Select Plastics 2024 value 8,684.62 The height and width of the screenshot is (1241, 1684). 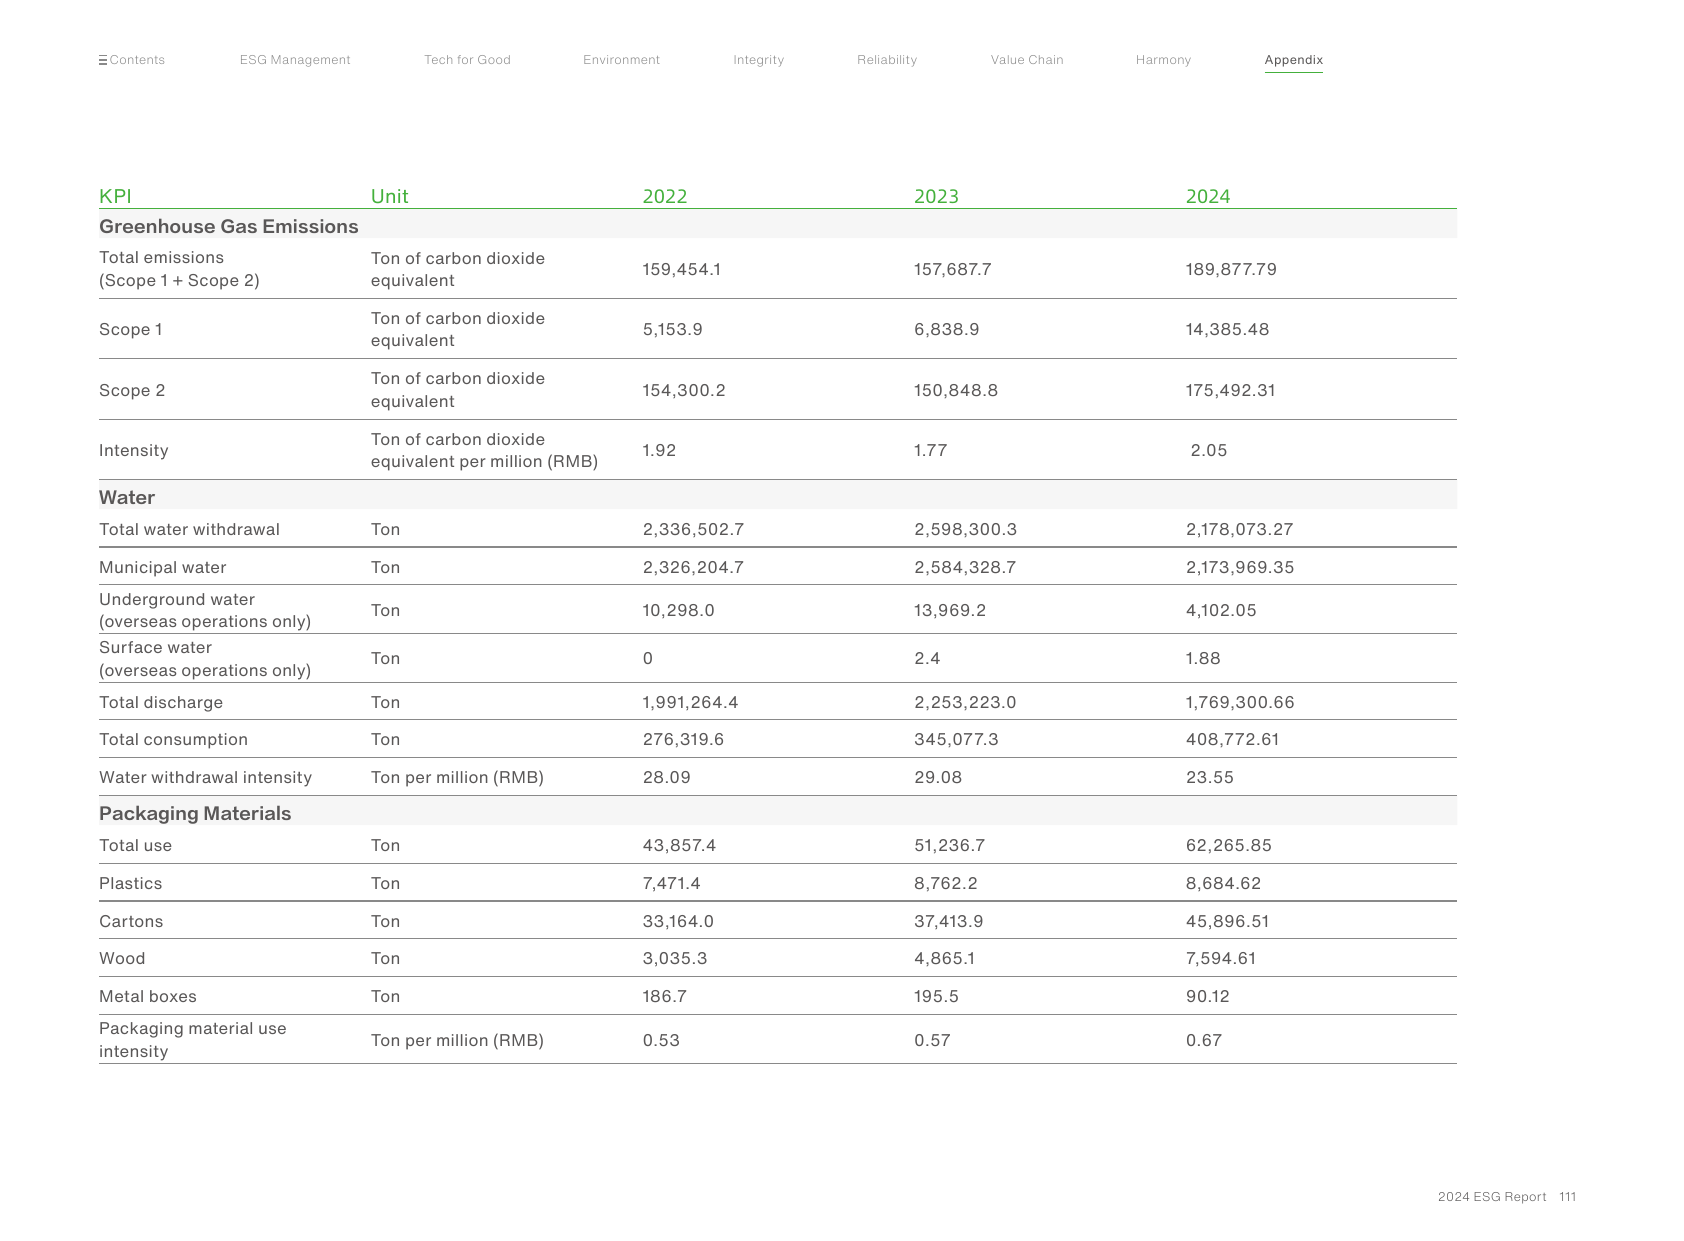(x=1223, y=883)
